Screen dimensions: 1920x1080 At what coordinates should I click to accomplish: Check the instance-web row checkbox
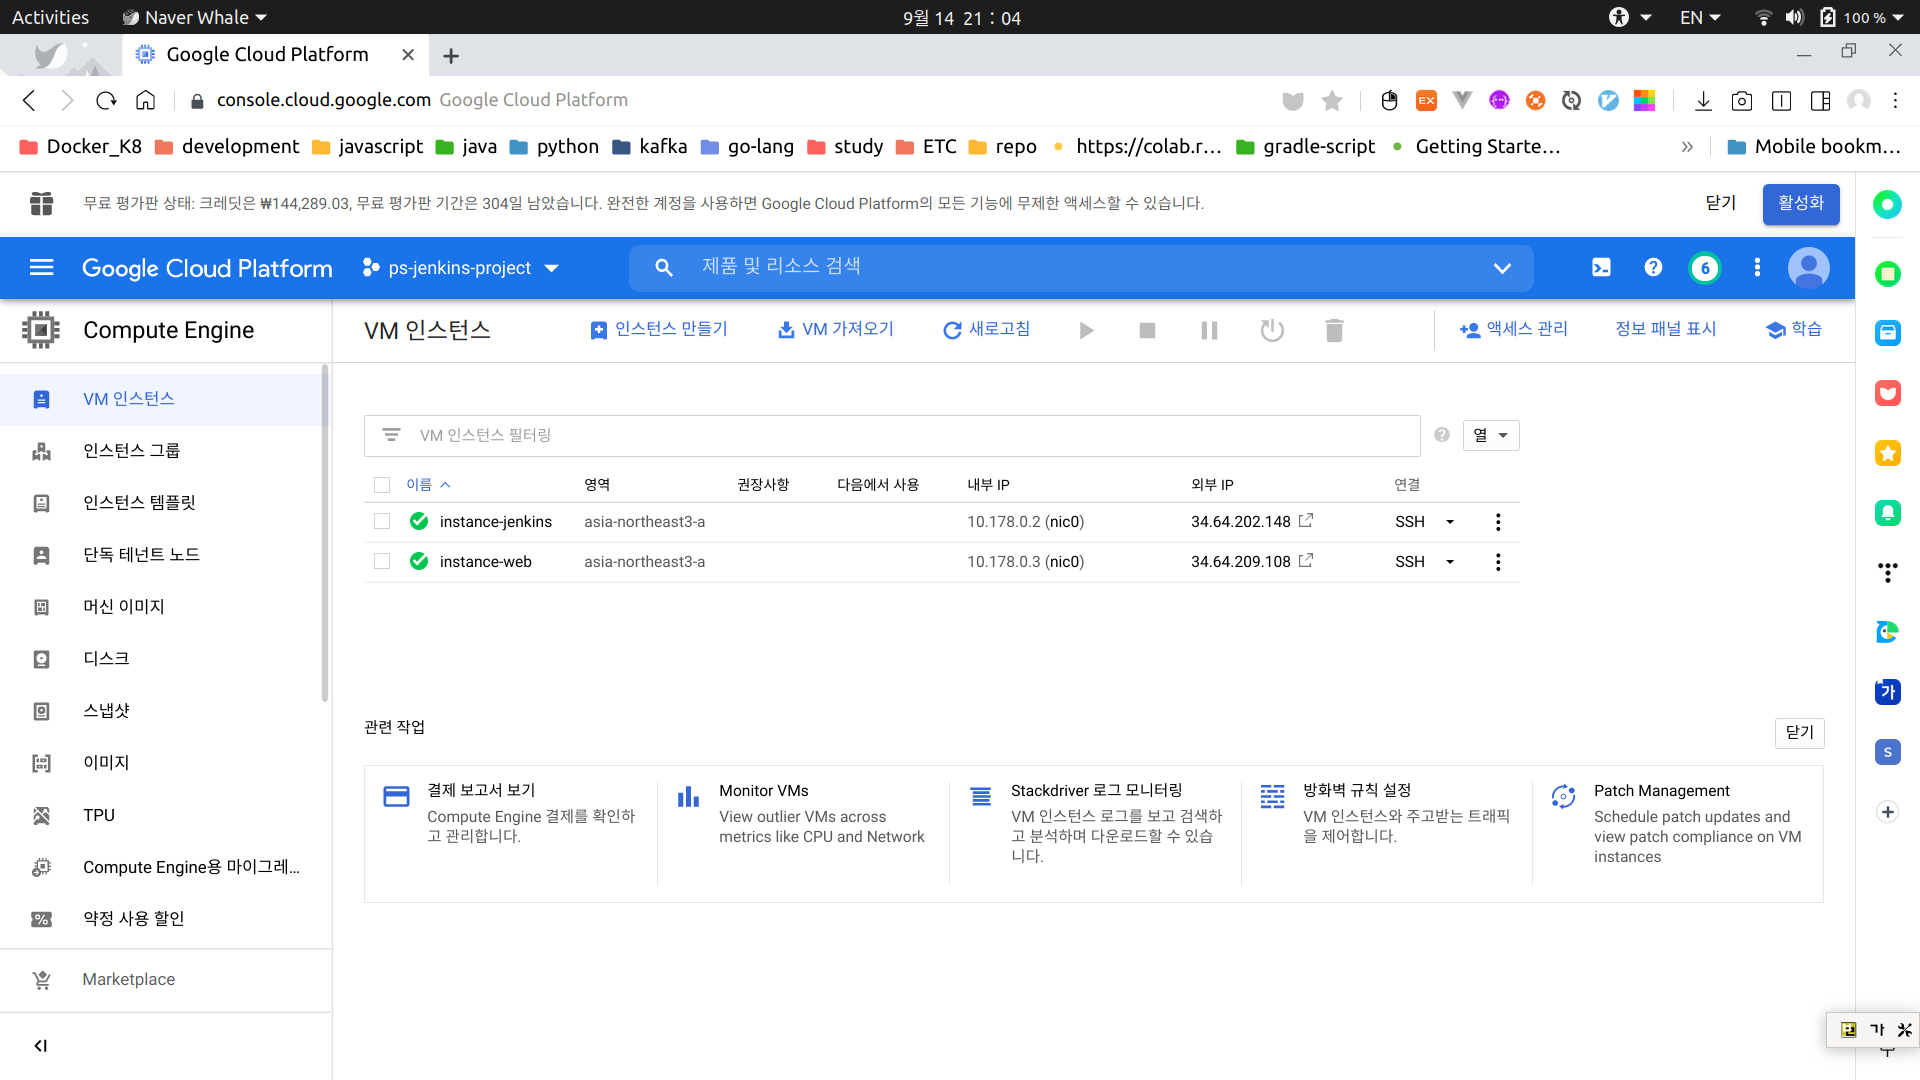tap(382, 562)
